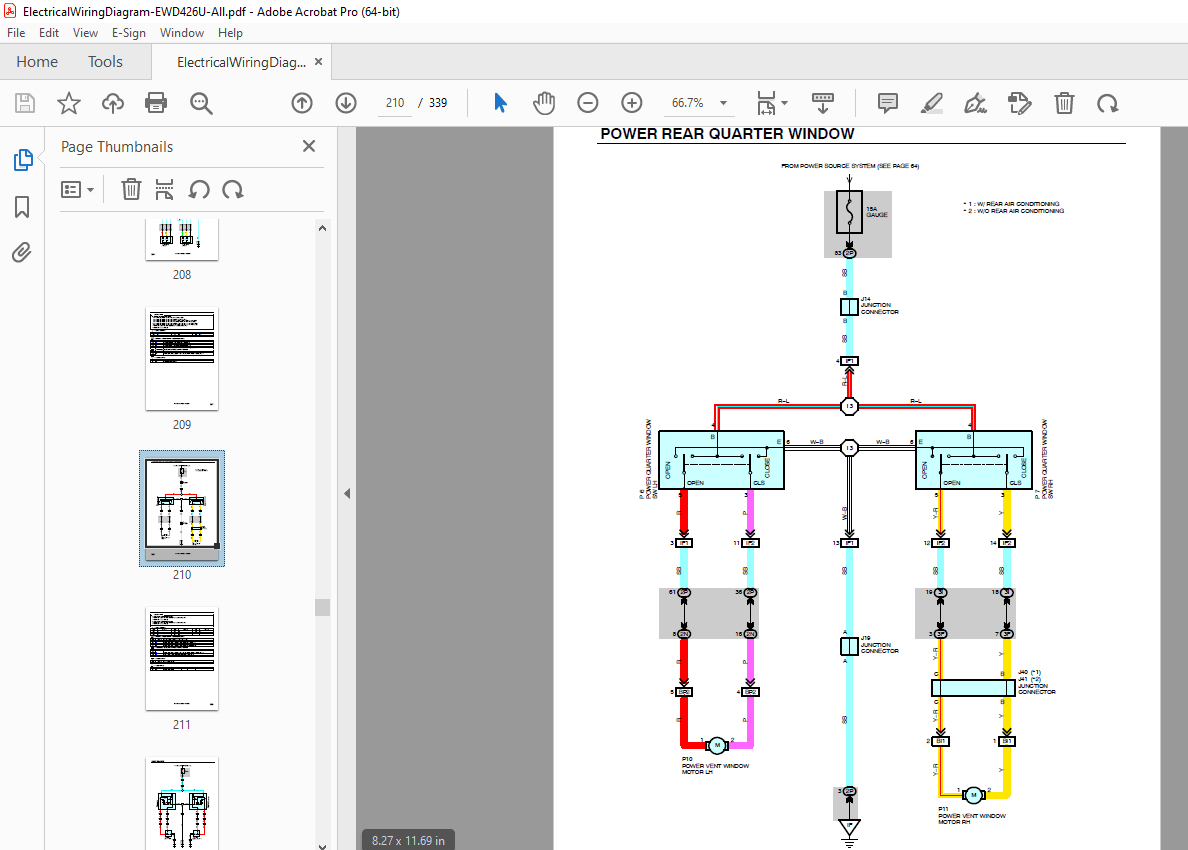Click the read mode scrolling icon
The image size is (1188, 850).
coord(823,103)
